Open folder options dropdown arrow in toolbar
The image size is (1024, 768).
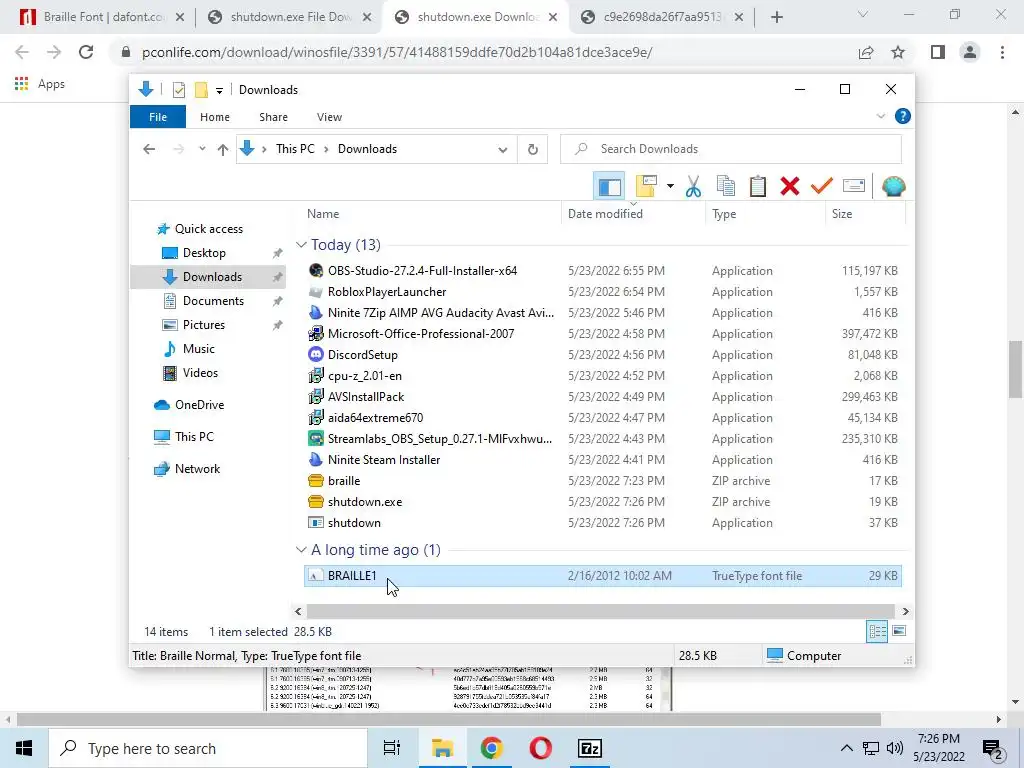(670, 187)
